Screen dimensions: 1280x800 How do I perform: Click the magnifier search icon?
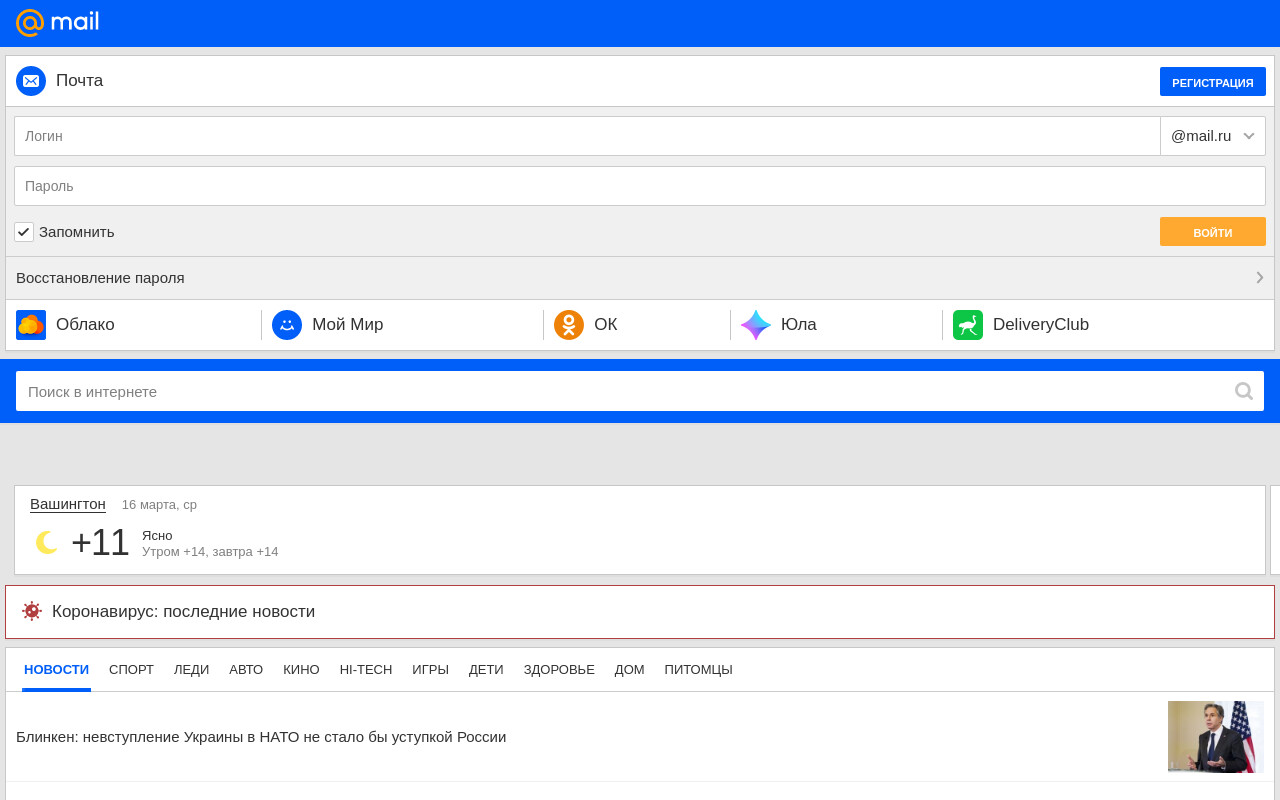point(1244,391)
